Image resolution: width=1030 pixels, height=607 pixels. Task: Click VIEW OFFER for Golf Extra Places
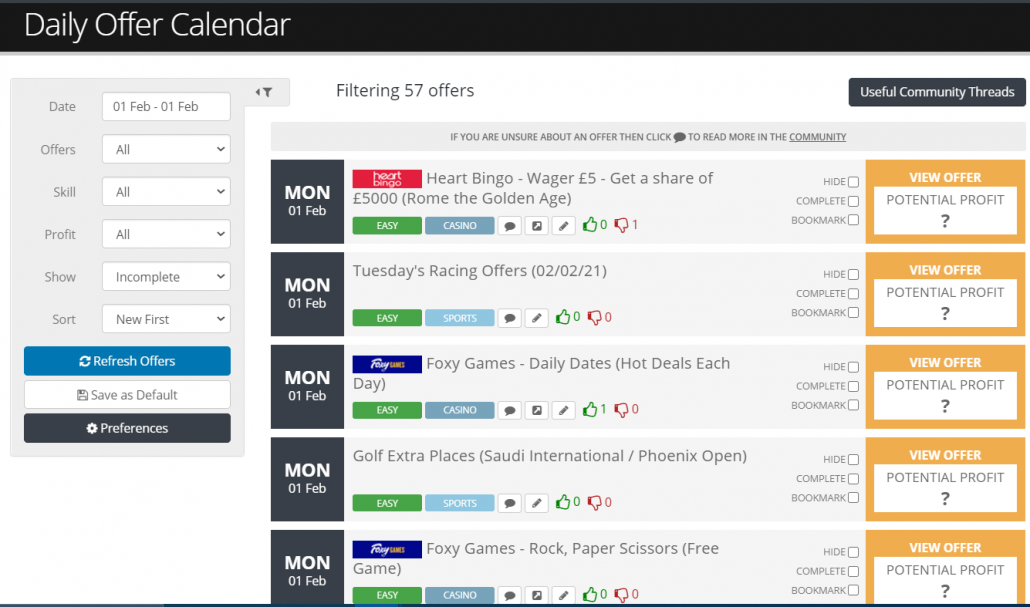(x=945, y=455)
